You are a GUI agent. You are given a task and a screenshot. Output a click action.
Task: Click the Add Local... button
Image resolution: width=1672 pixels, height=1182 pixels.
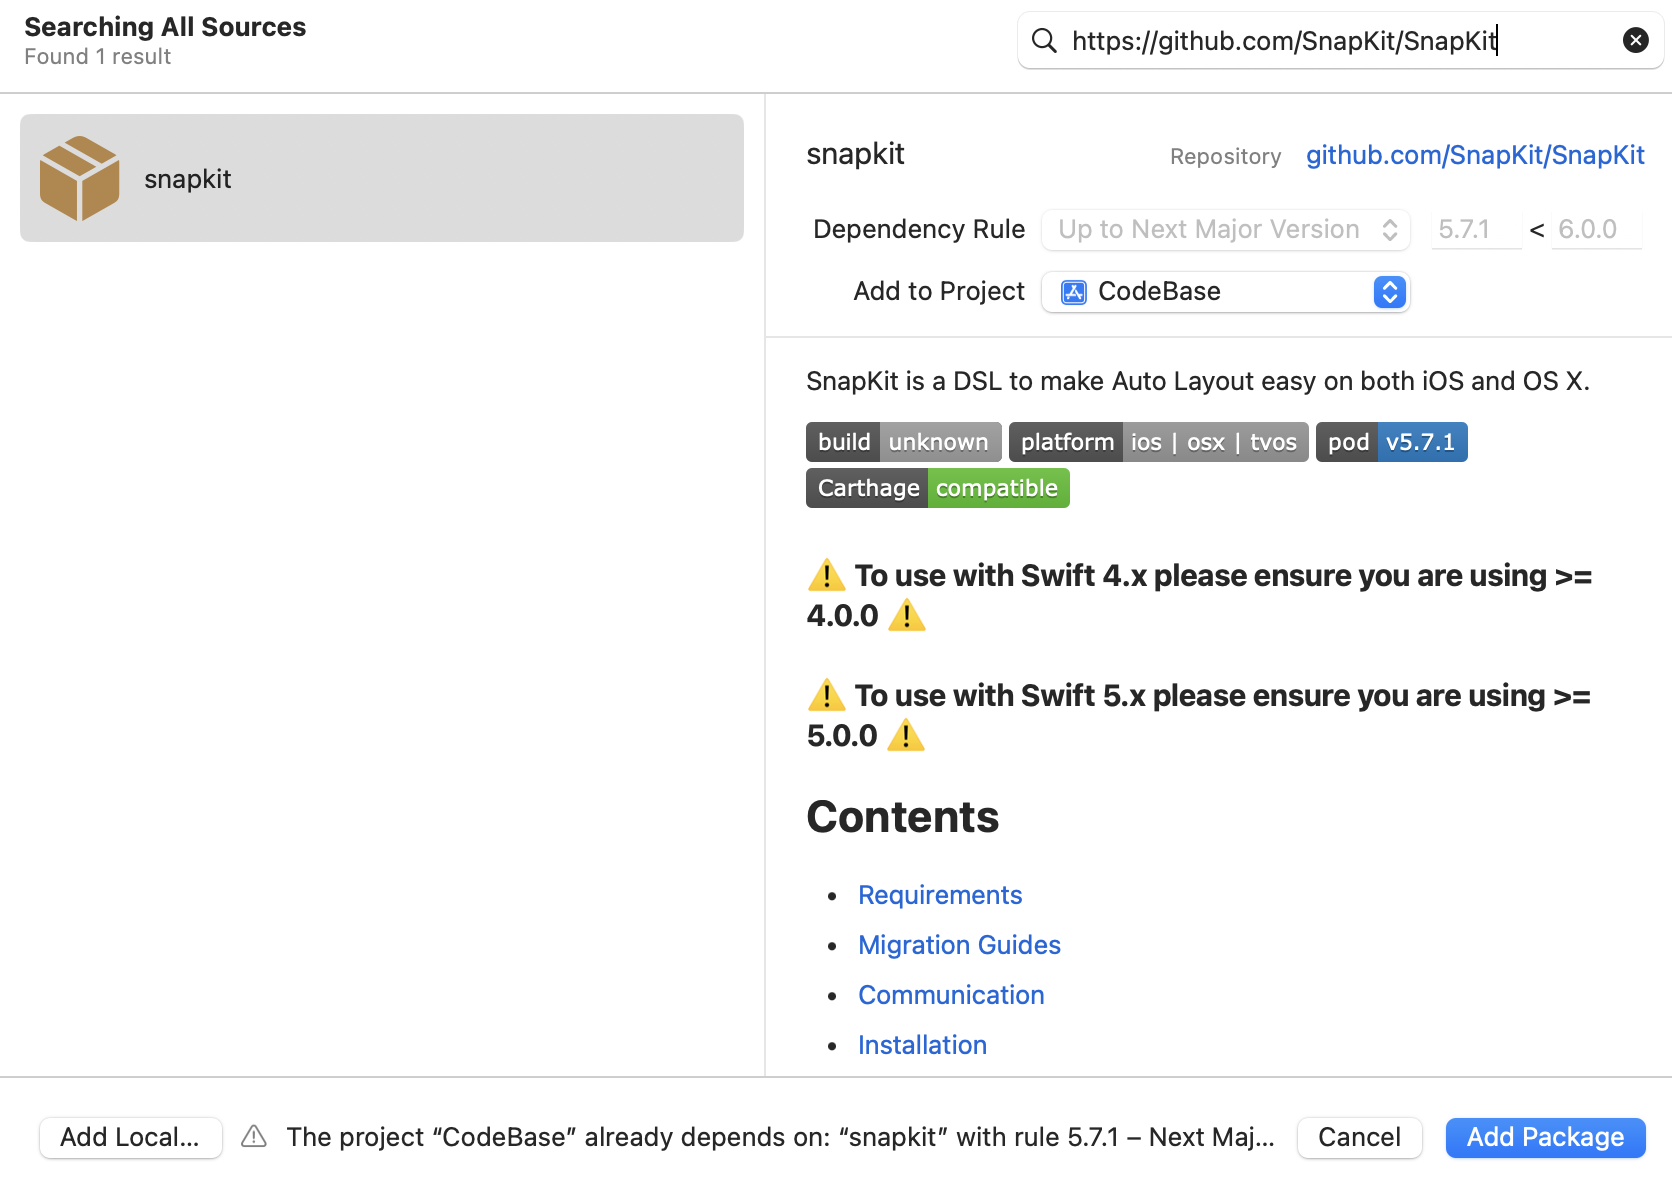click(x=130, y=1137)
